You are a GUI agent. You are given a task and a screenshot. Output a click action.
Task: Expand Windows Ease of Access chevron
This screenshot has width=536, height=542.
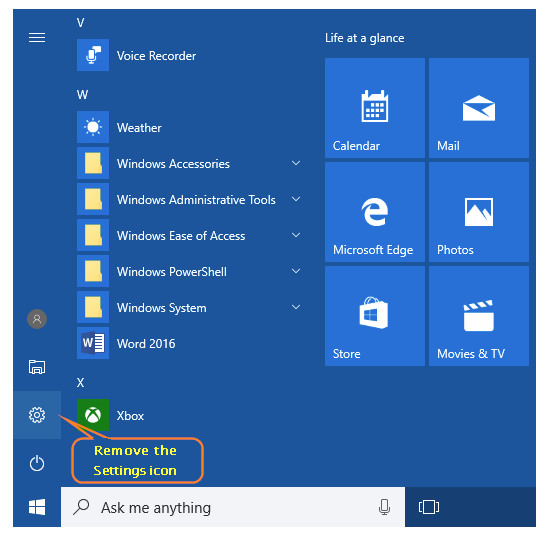[x=296, y=235]
